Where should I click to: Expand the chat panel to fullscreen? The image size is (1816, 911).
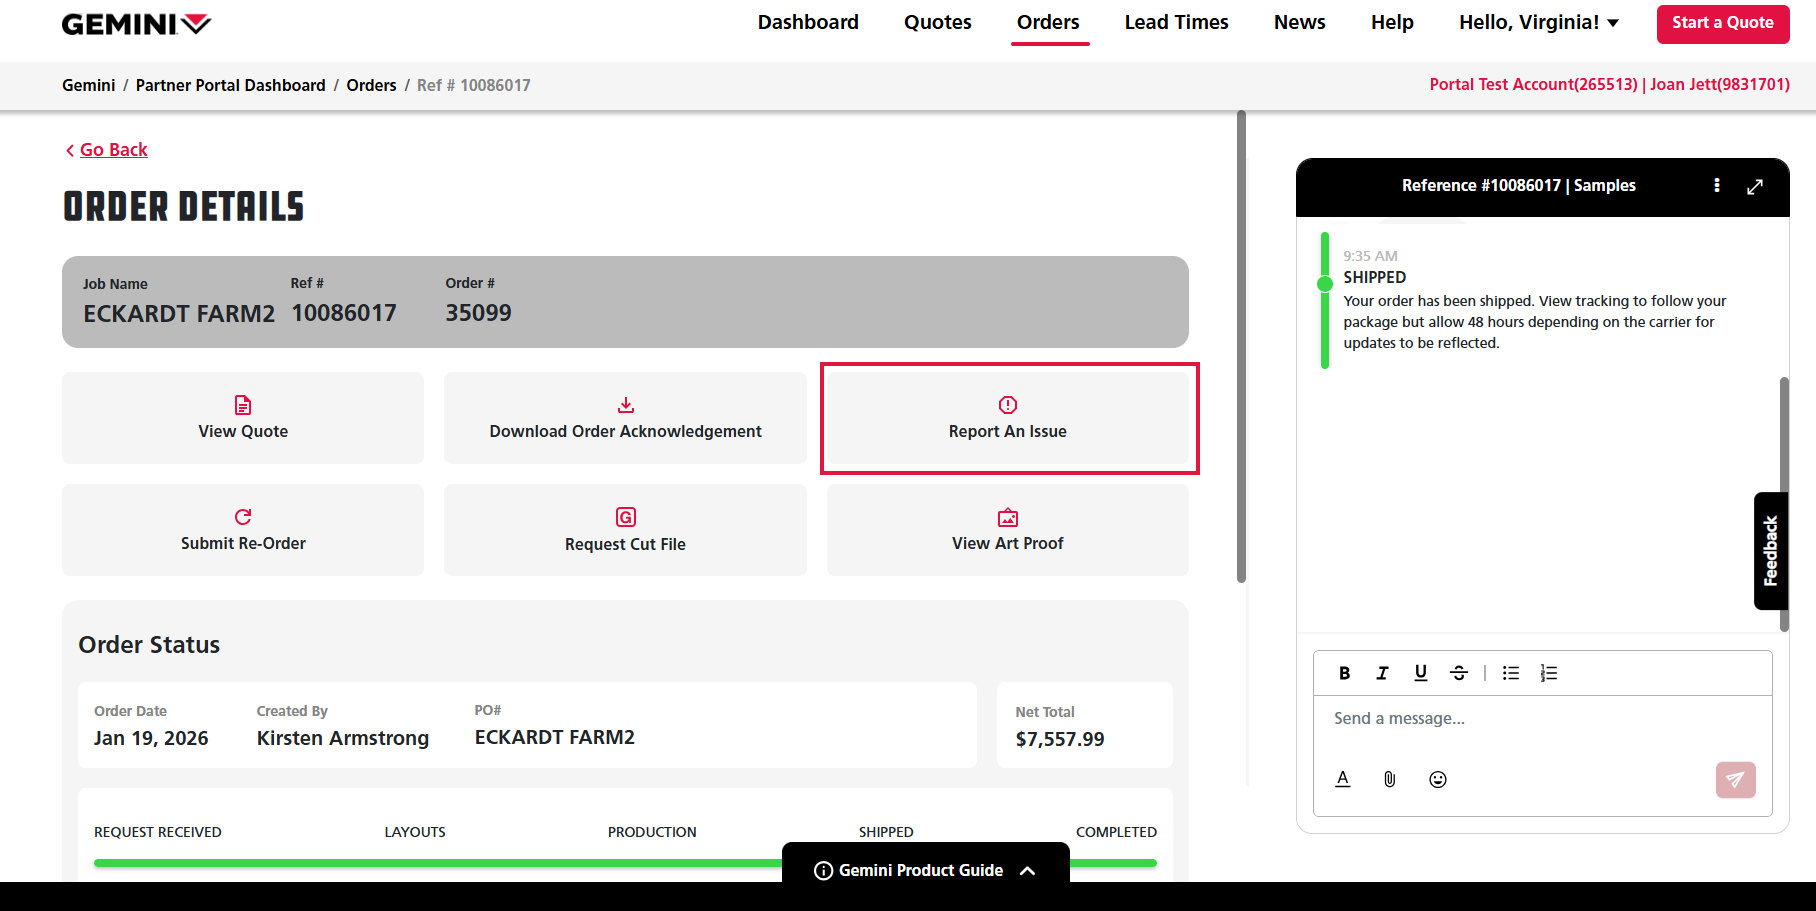coord(1755,186)
